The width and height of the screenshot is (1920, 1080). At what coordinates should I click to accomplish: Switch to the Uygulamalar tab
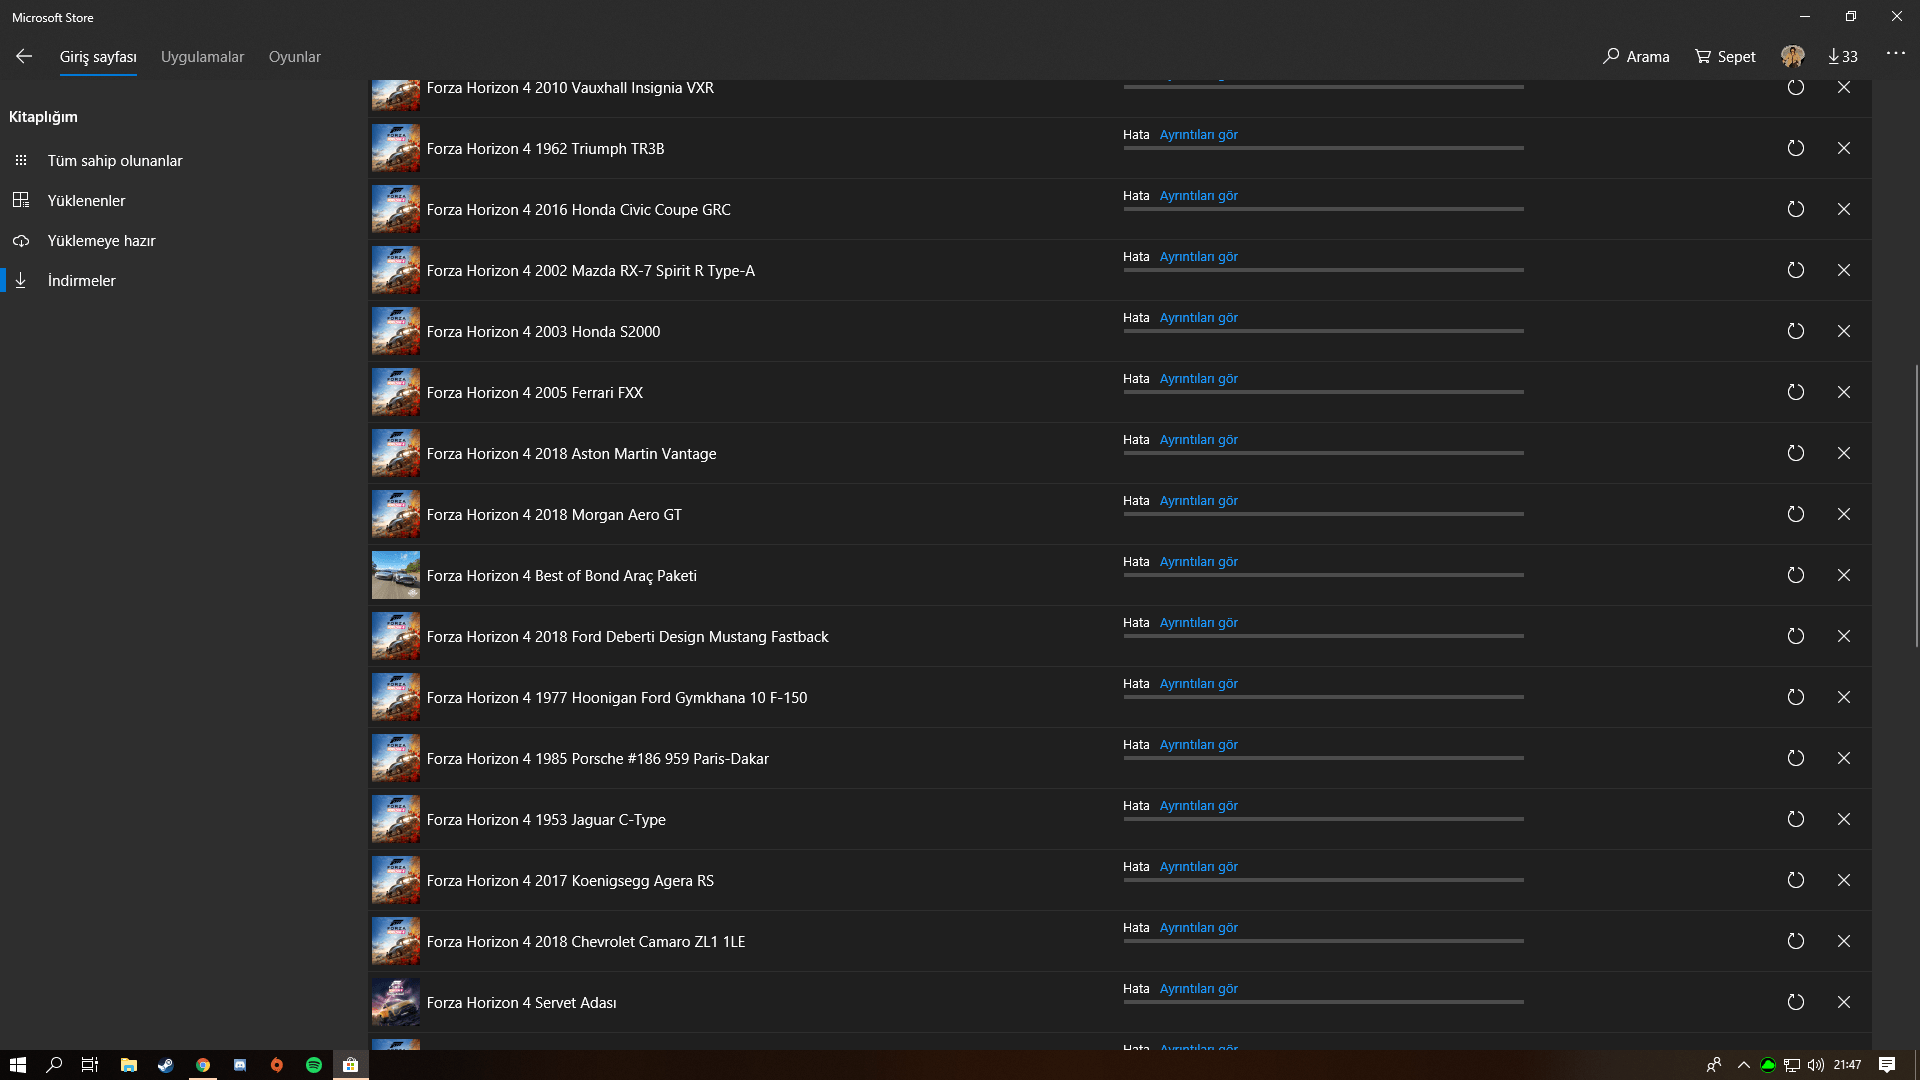point(202,57)
